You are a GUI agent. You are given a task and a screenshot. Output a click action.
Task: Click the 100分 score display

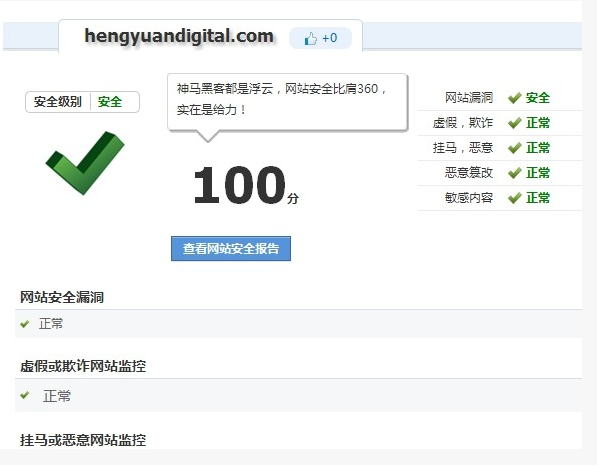coord(246,185)
